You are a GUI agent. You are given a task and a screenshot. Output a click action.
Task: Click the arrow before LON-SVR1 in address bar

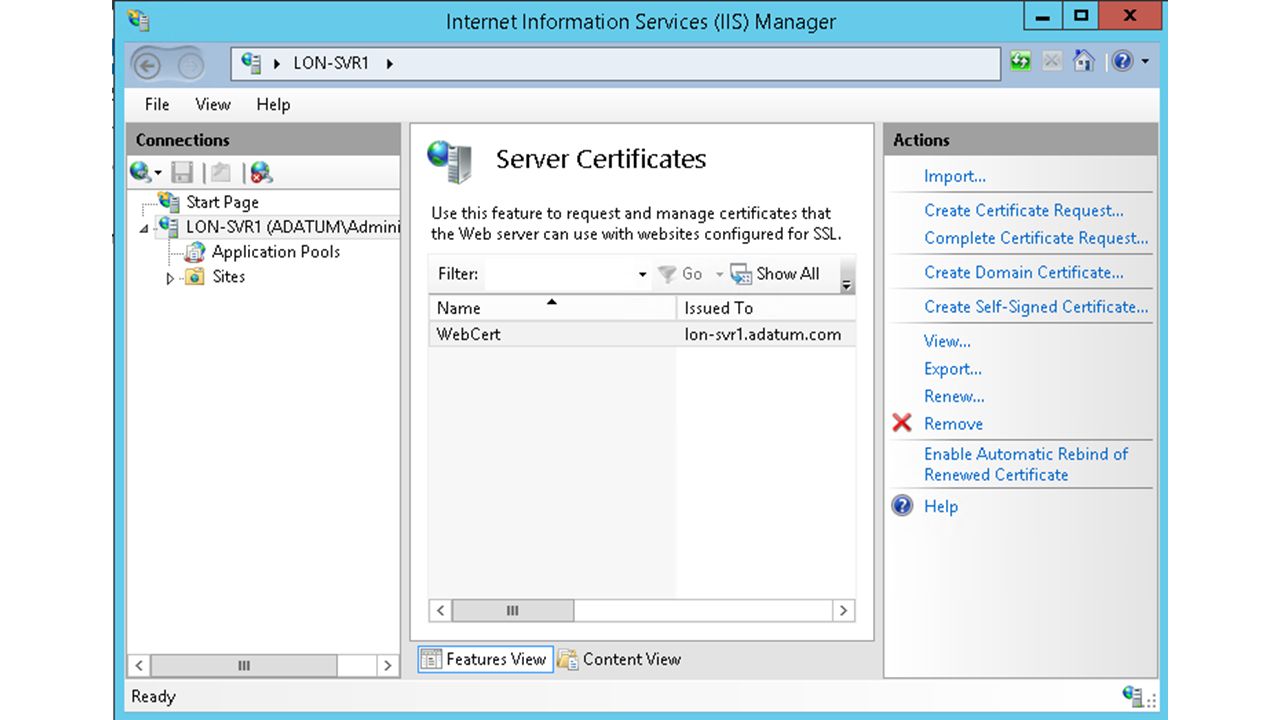(277, 63)
